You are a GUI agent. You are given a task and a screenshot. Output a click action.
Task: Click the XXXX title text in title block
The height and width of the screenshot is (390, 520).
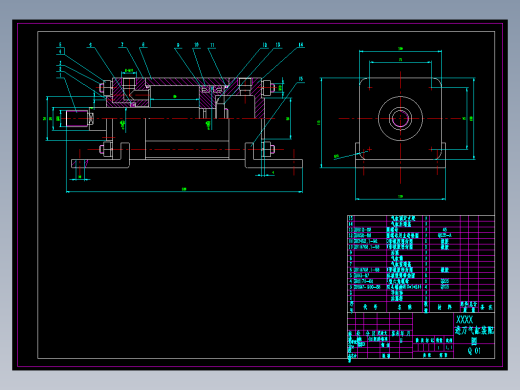(464, 320)
